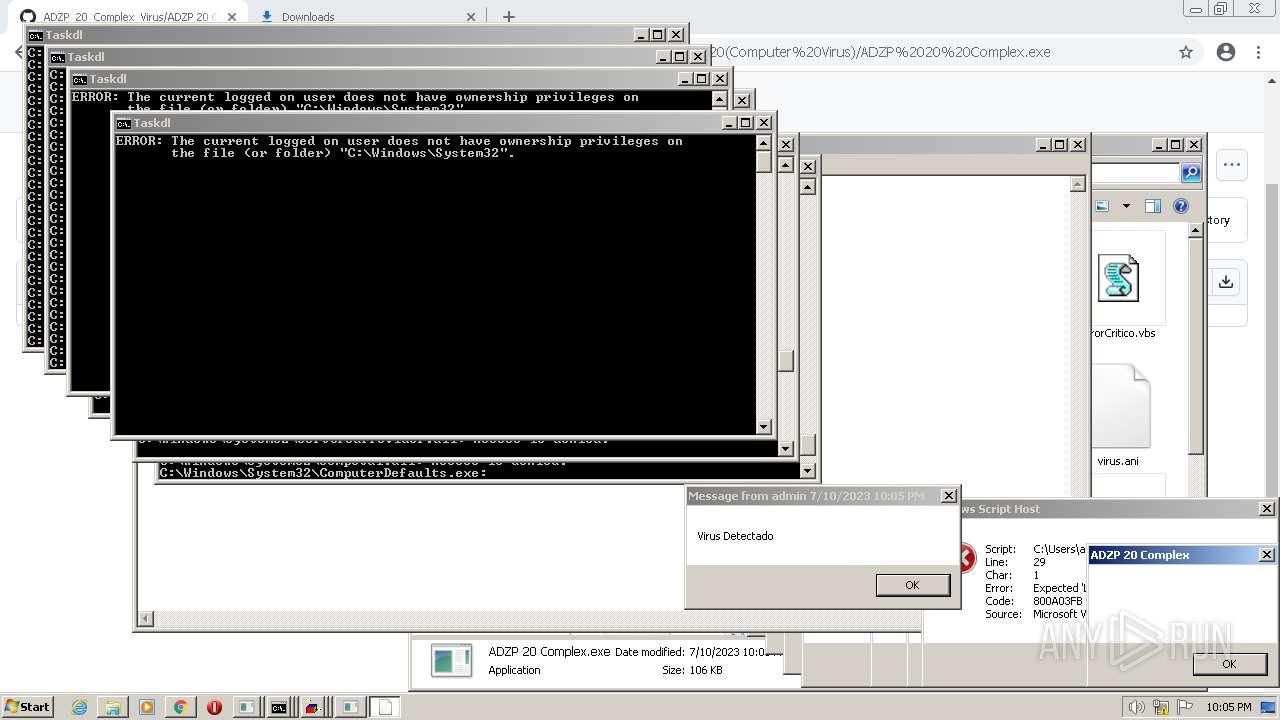Open the Windows Start menu

click(28, 706)
